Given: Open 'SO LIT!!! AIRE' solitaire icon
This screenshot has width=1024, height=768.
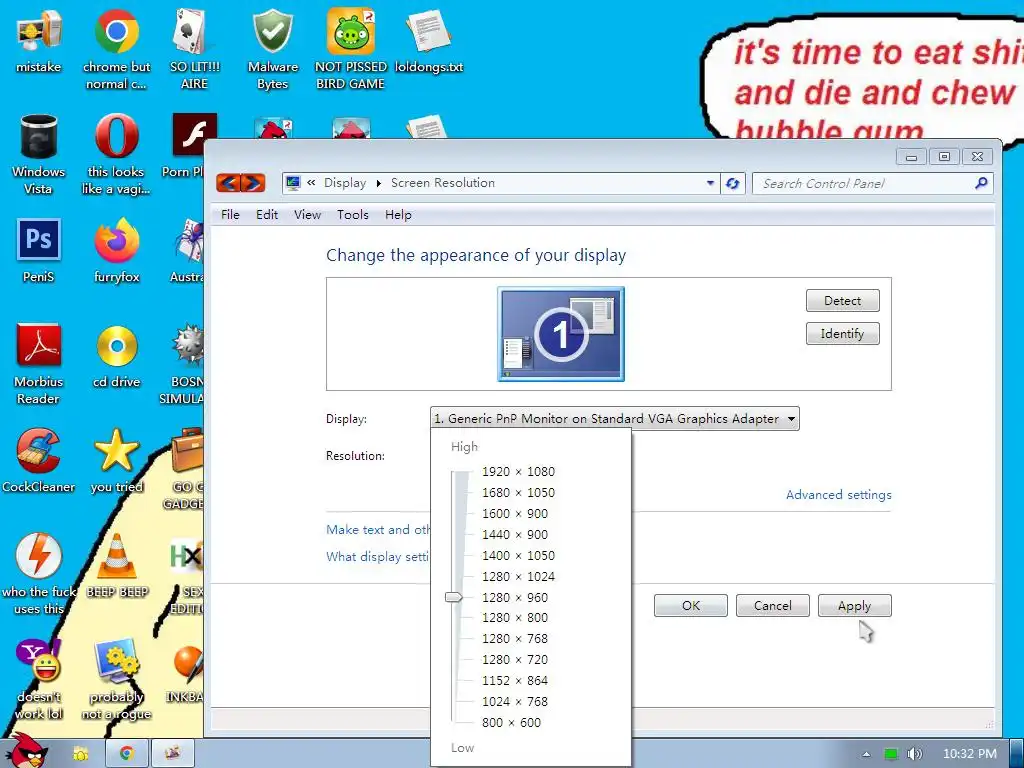Looking at the screenshot, I should click(194, 49).
